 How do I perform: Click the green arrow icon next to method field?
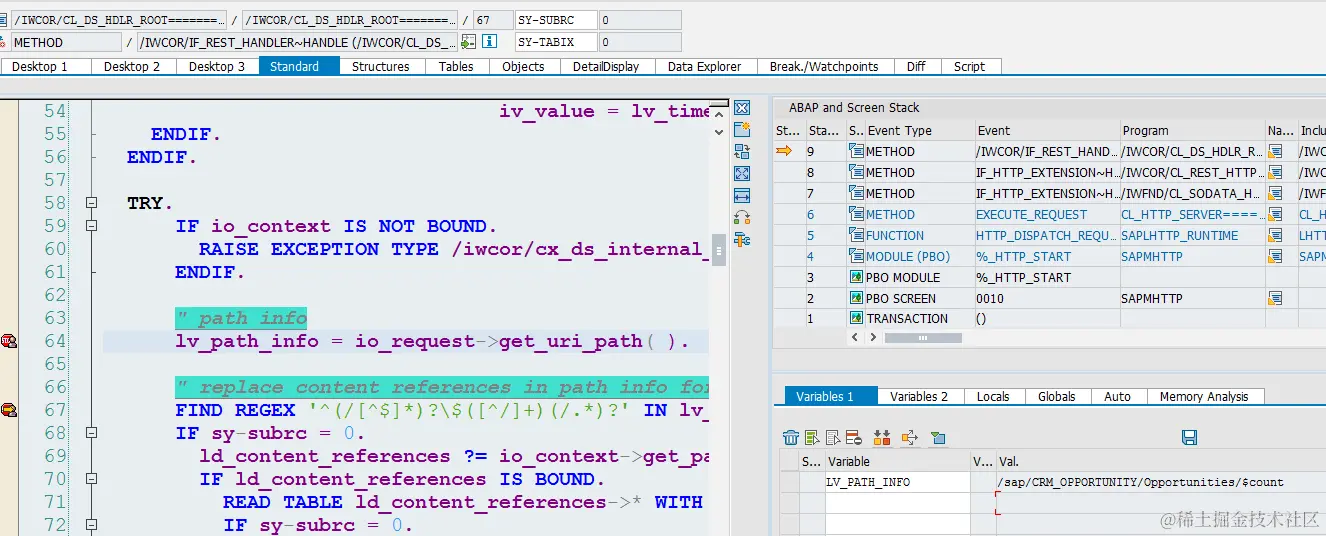coord(470,42)
